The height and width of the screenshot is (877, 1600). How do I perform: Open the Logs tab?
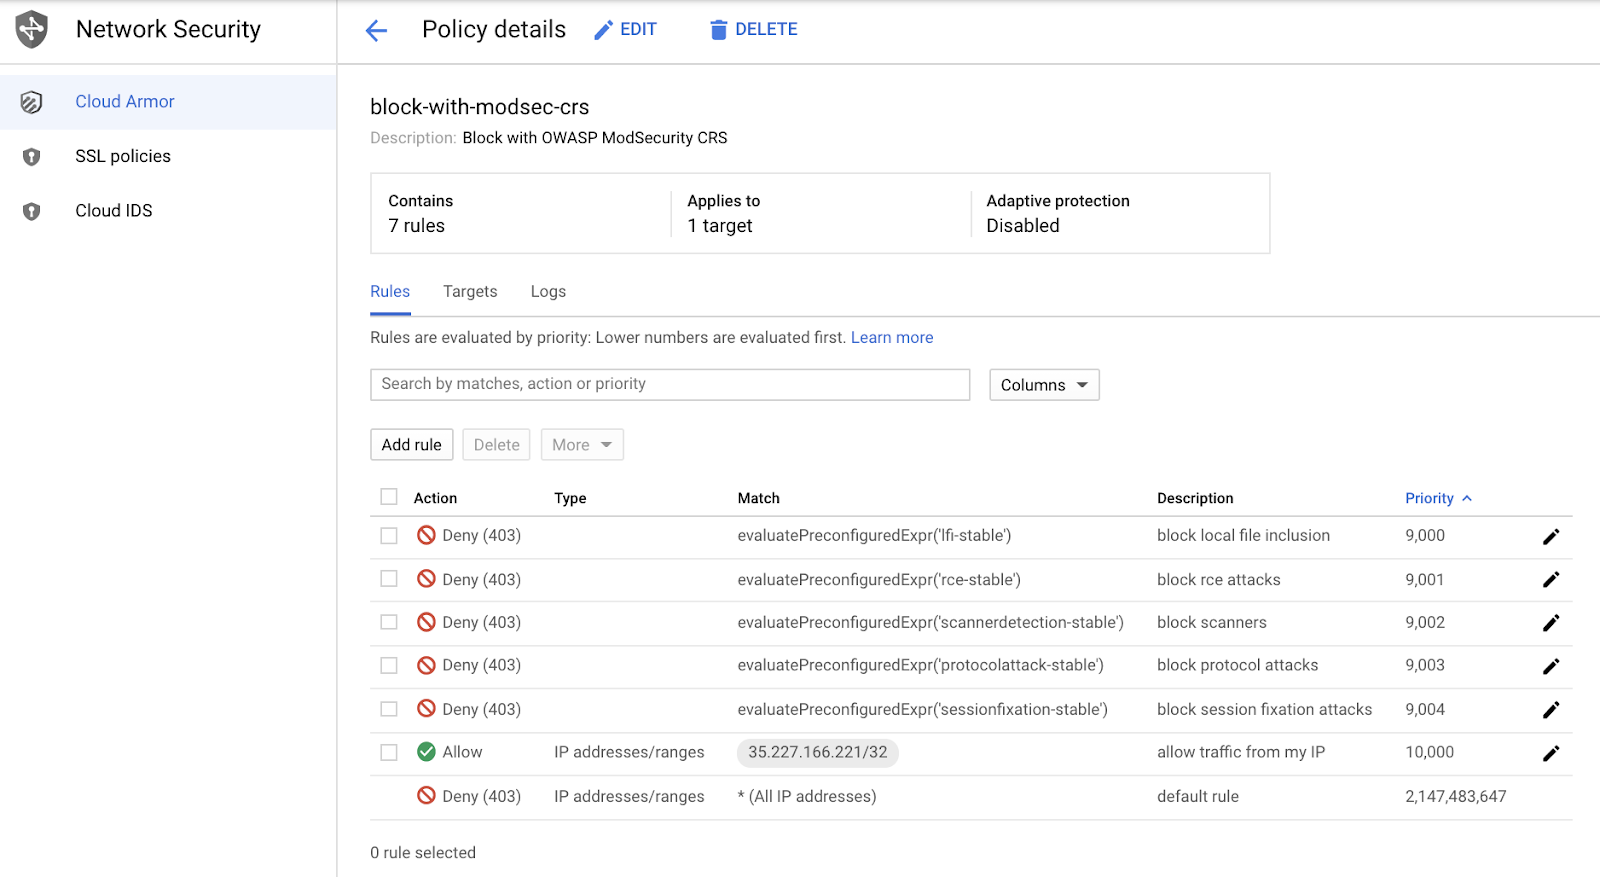[x=548, y=291]
